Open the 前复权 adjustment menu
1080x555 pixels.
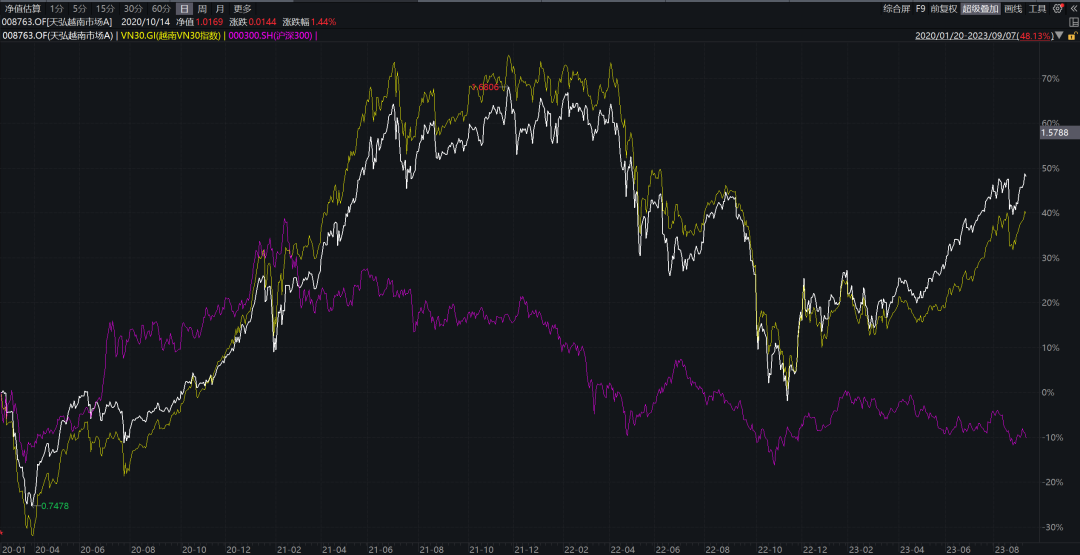944,9
